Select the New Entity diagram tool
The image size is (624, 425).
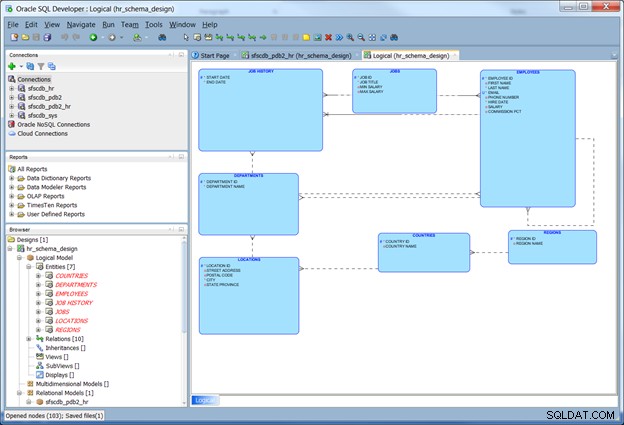(x=197, y=37)
